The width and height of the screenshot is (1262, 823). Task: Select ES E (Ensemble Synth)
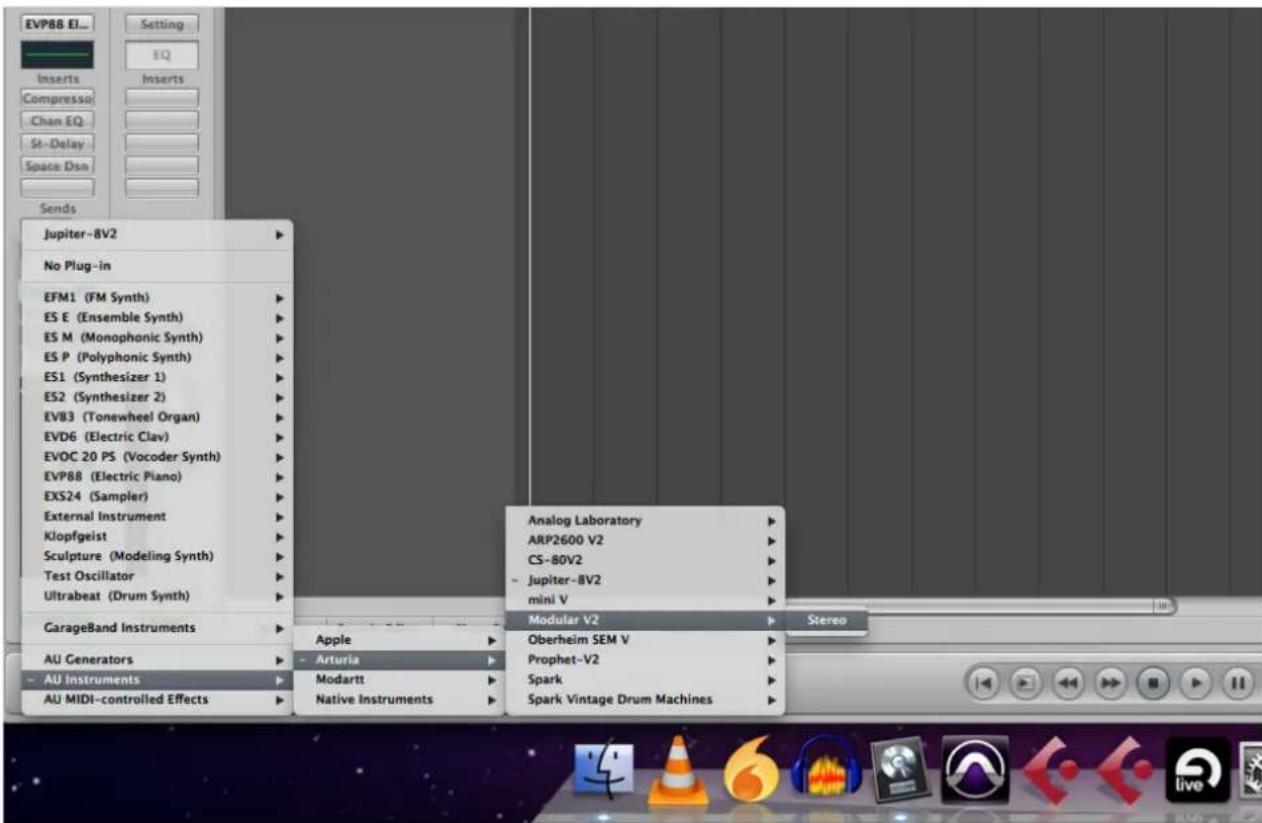click(x=157, y=317)
